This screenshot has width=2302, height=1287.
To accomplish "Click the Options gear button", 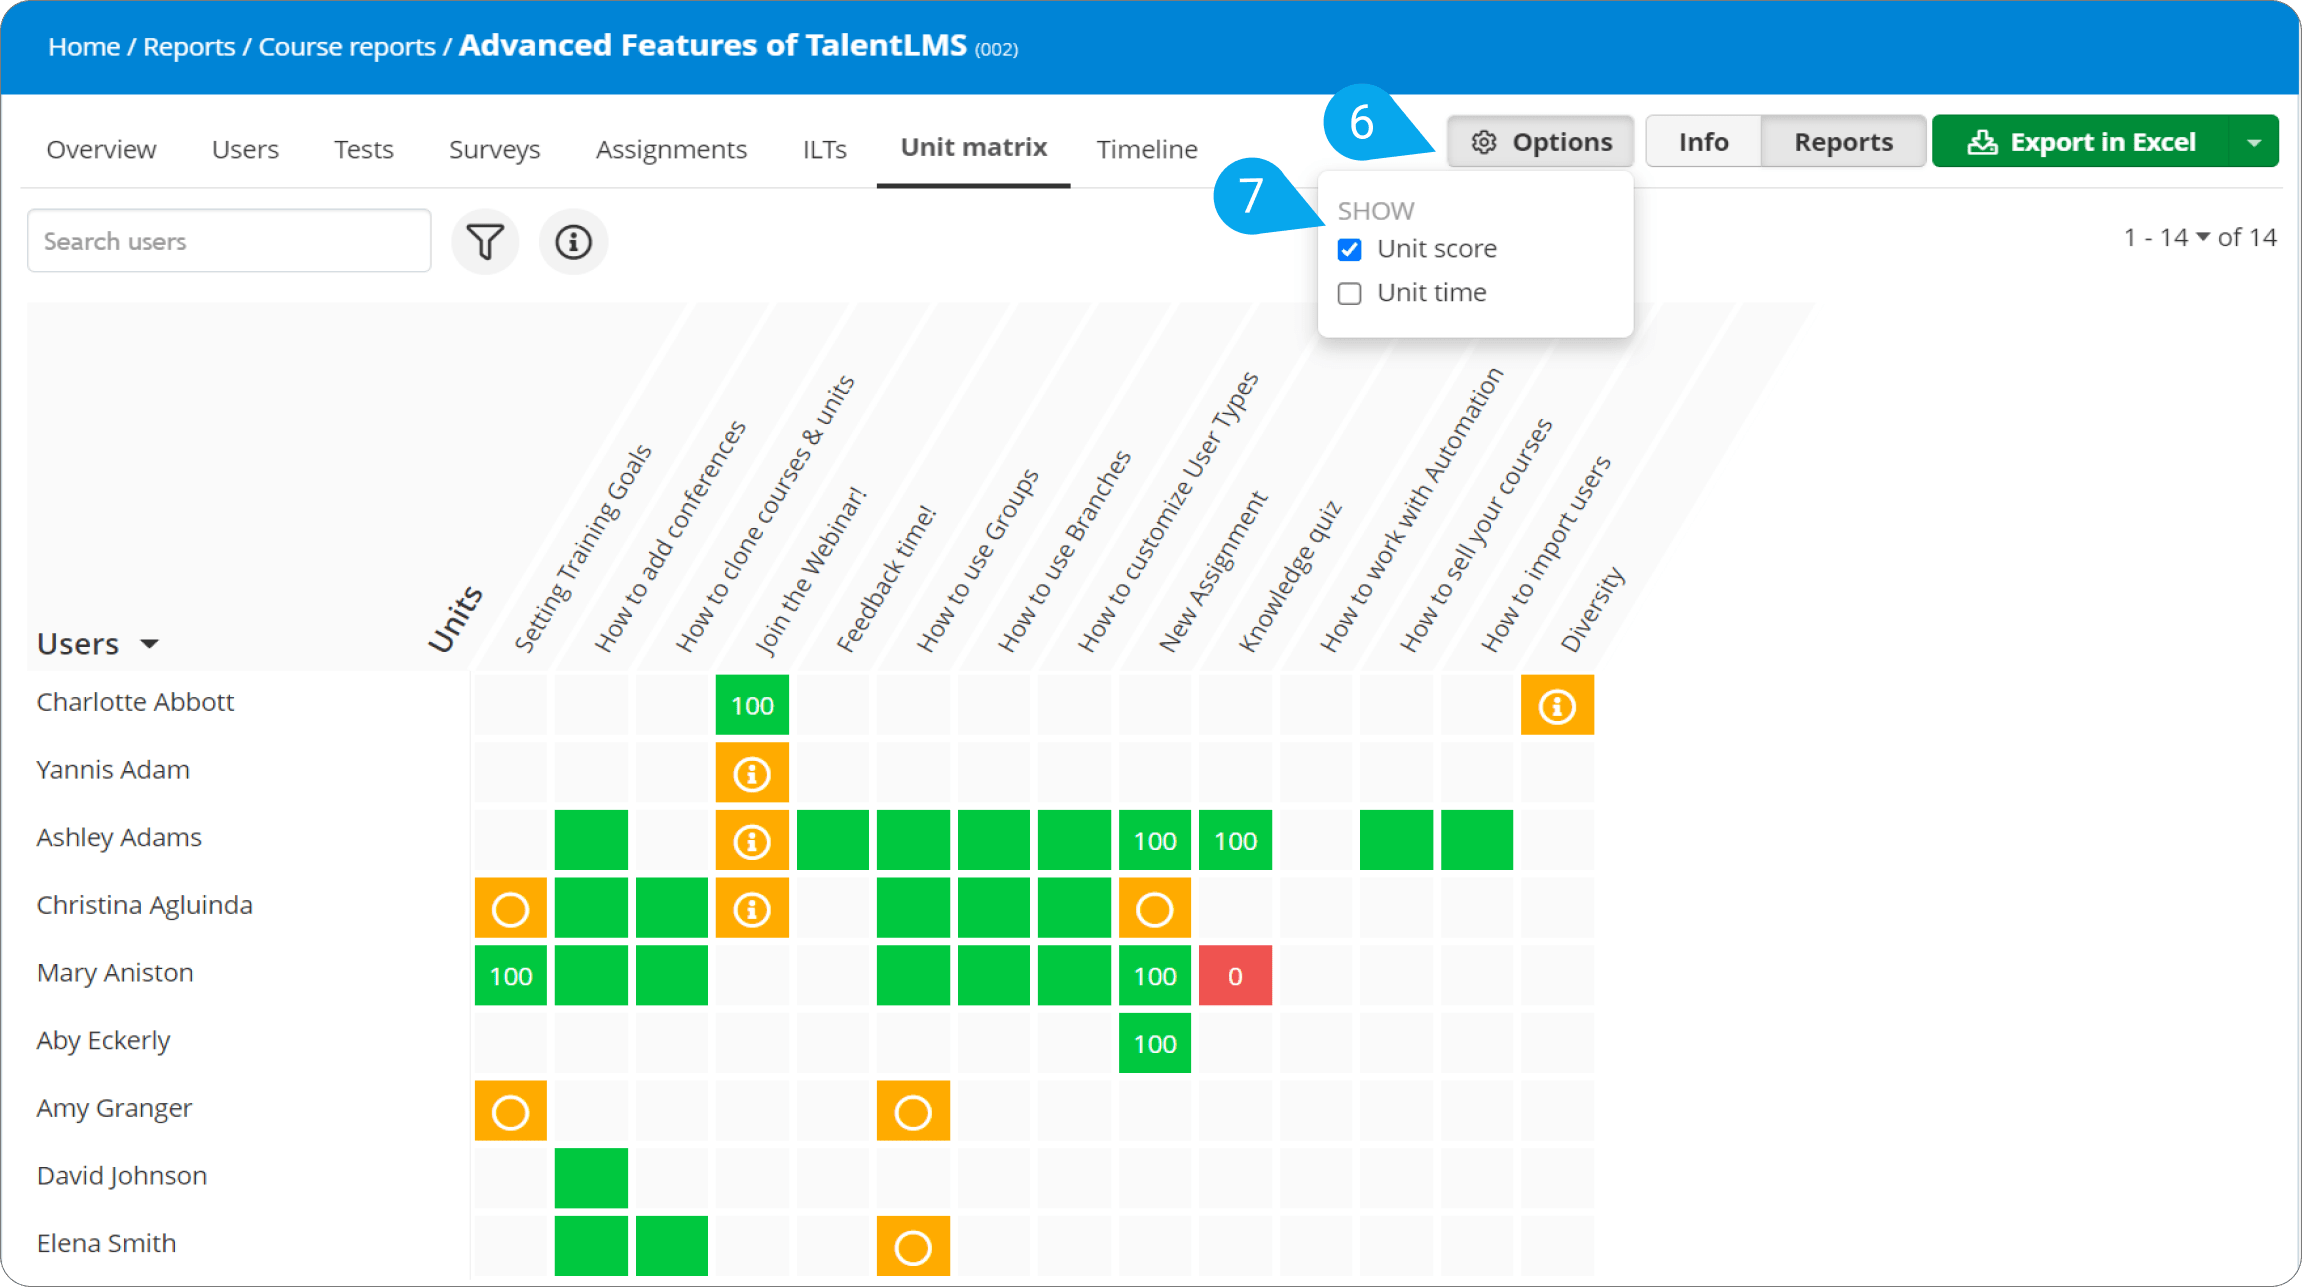I will click(1540, 142).
